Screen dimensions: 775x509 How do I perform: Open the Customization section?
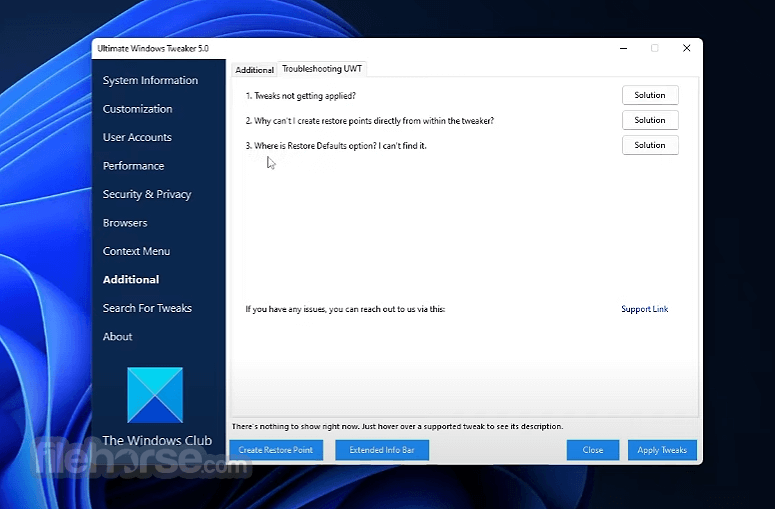coord(137,109)
